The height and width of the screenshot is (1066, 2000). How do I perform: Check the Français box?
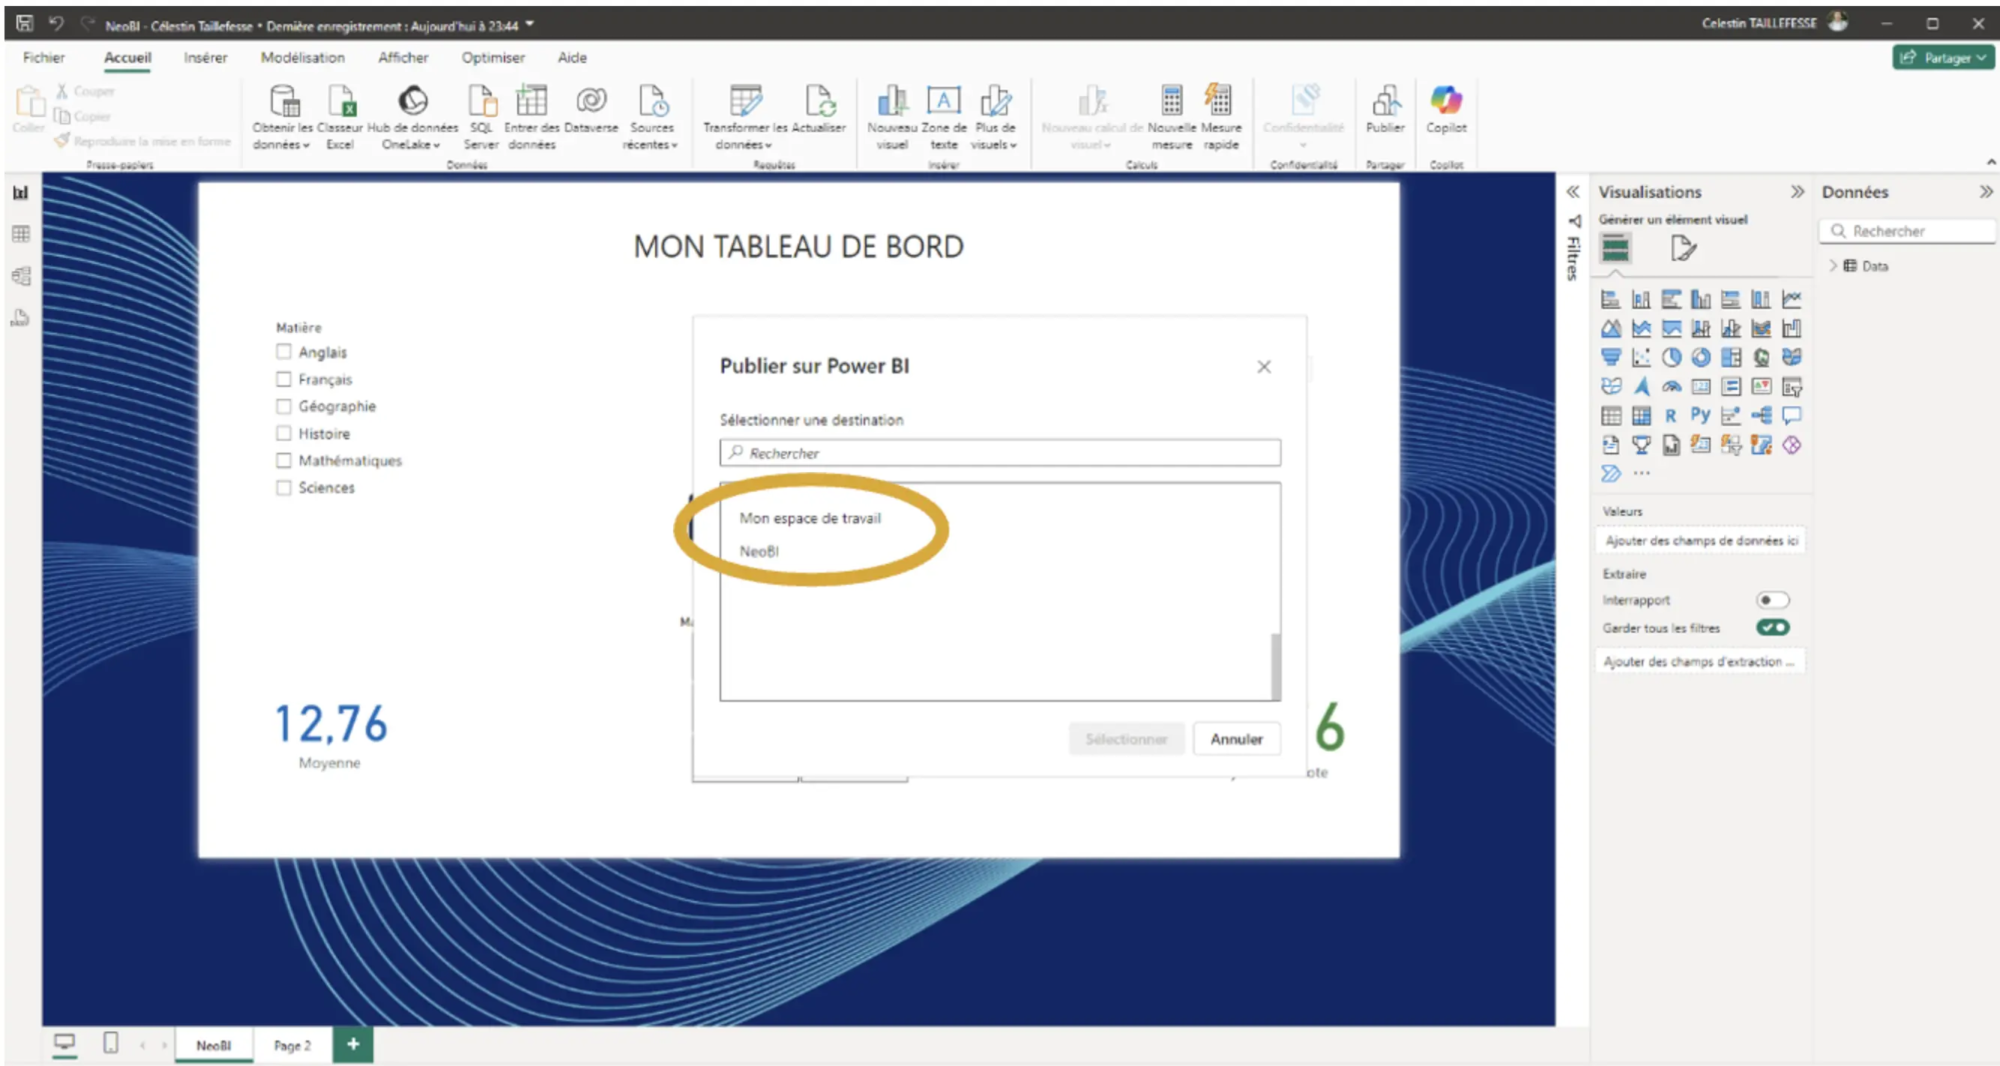pos(284,379)
